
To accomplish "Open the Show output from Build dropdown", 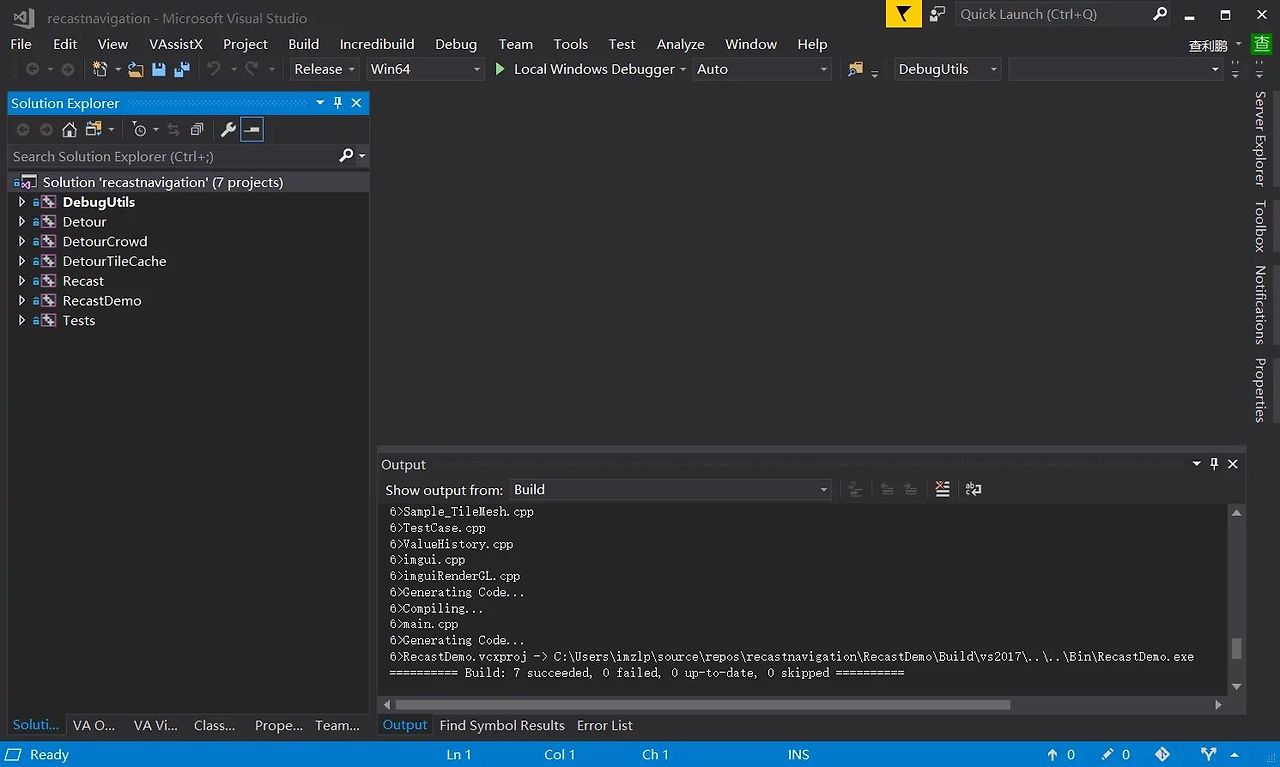I will pos(670,489).
